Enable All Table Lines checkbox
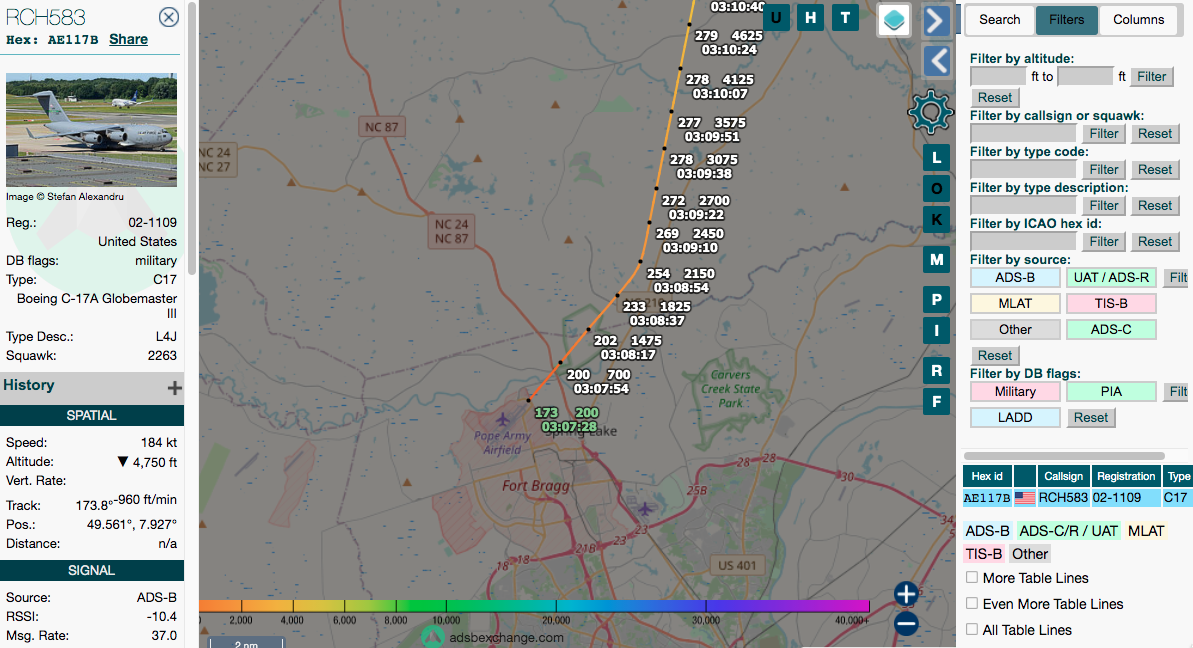This screenshot has height=648, width=1193. (972, 629)
